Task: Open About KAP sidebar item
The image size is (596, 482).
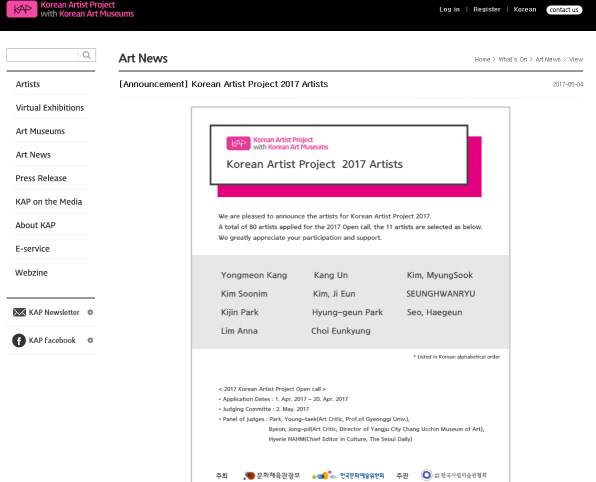Action: click(x=35, y=225)
